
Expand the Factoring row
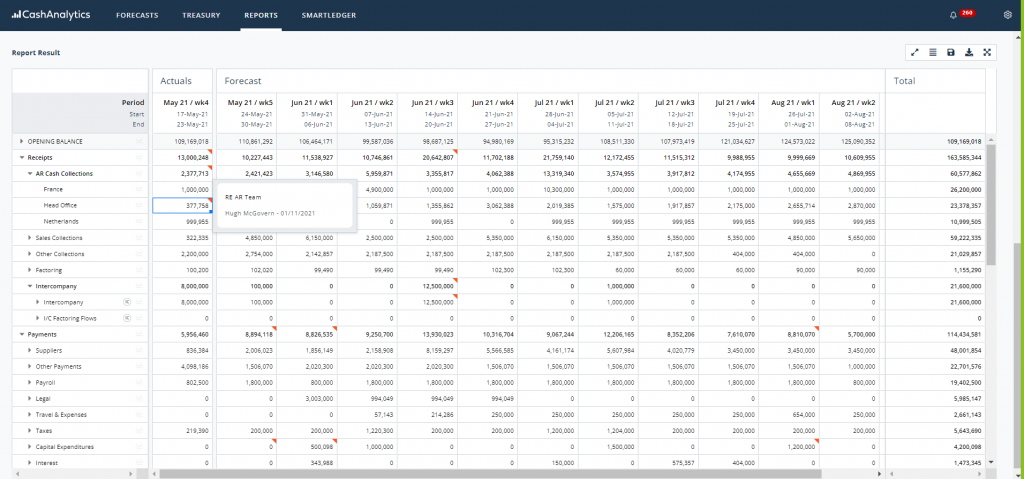pyautogui.click(x=29, y=270)
